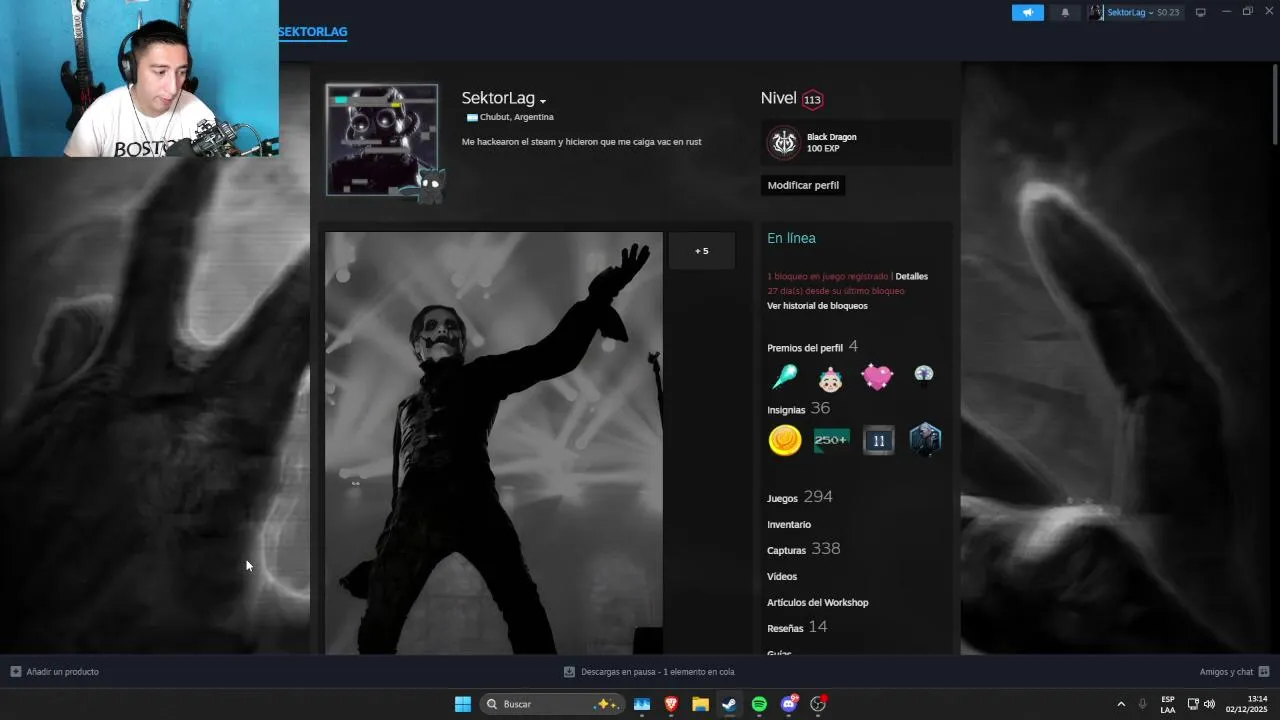Viewport: 1280px width, 720px height.
Task: Select the clown face profile award icon
Action: (x=830, y=378)
